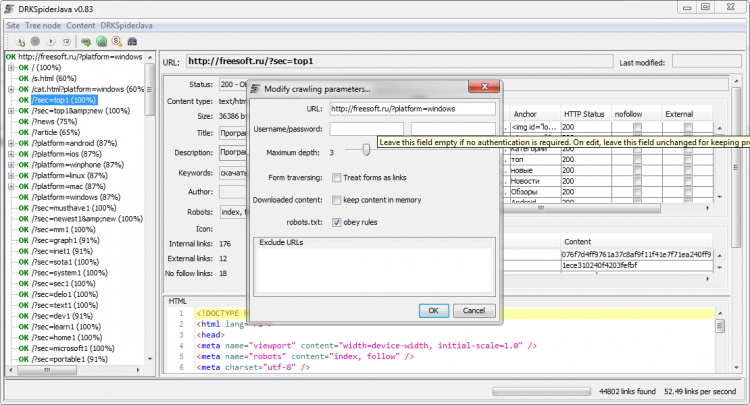This screenshot has height=405, width=750.
Task: Click the URL field in the dialog
Action: [x=411, y=109]
